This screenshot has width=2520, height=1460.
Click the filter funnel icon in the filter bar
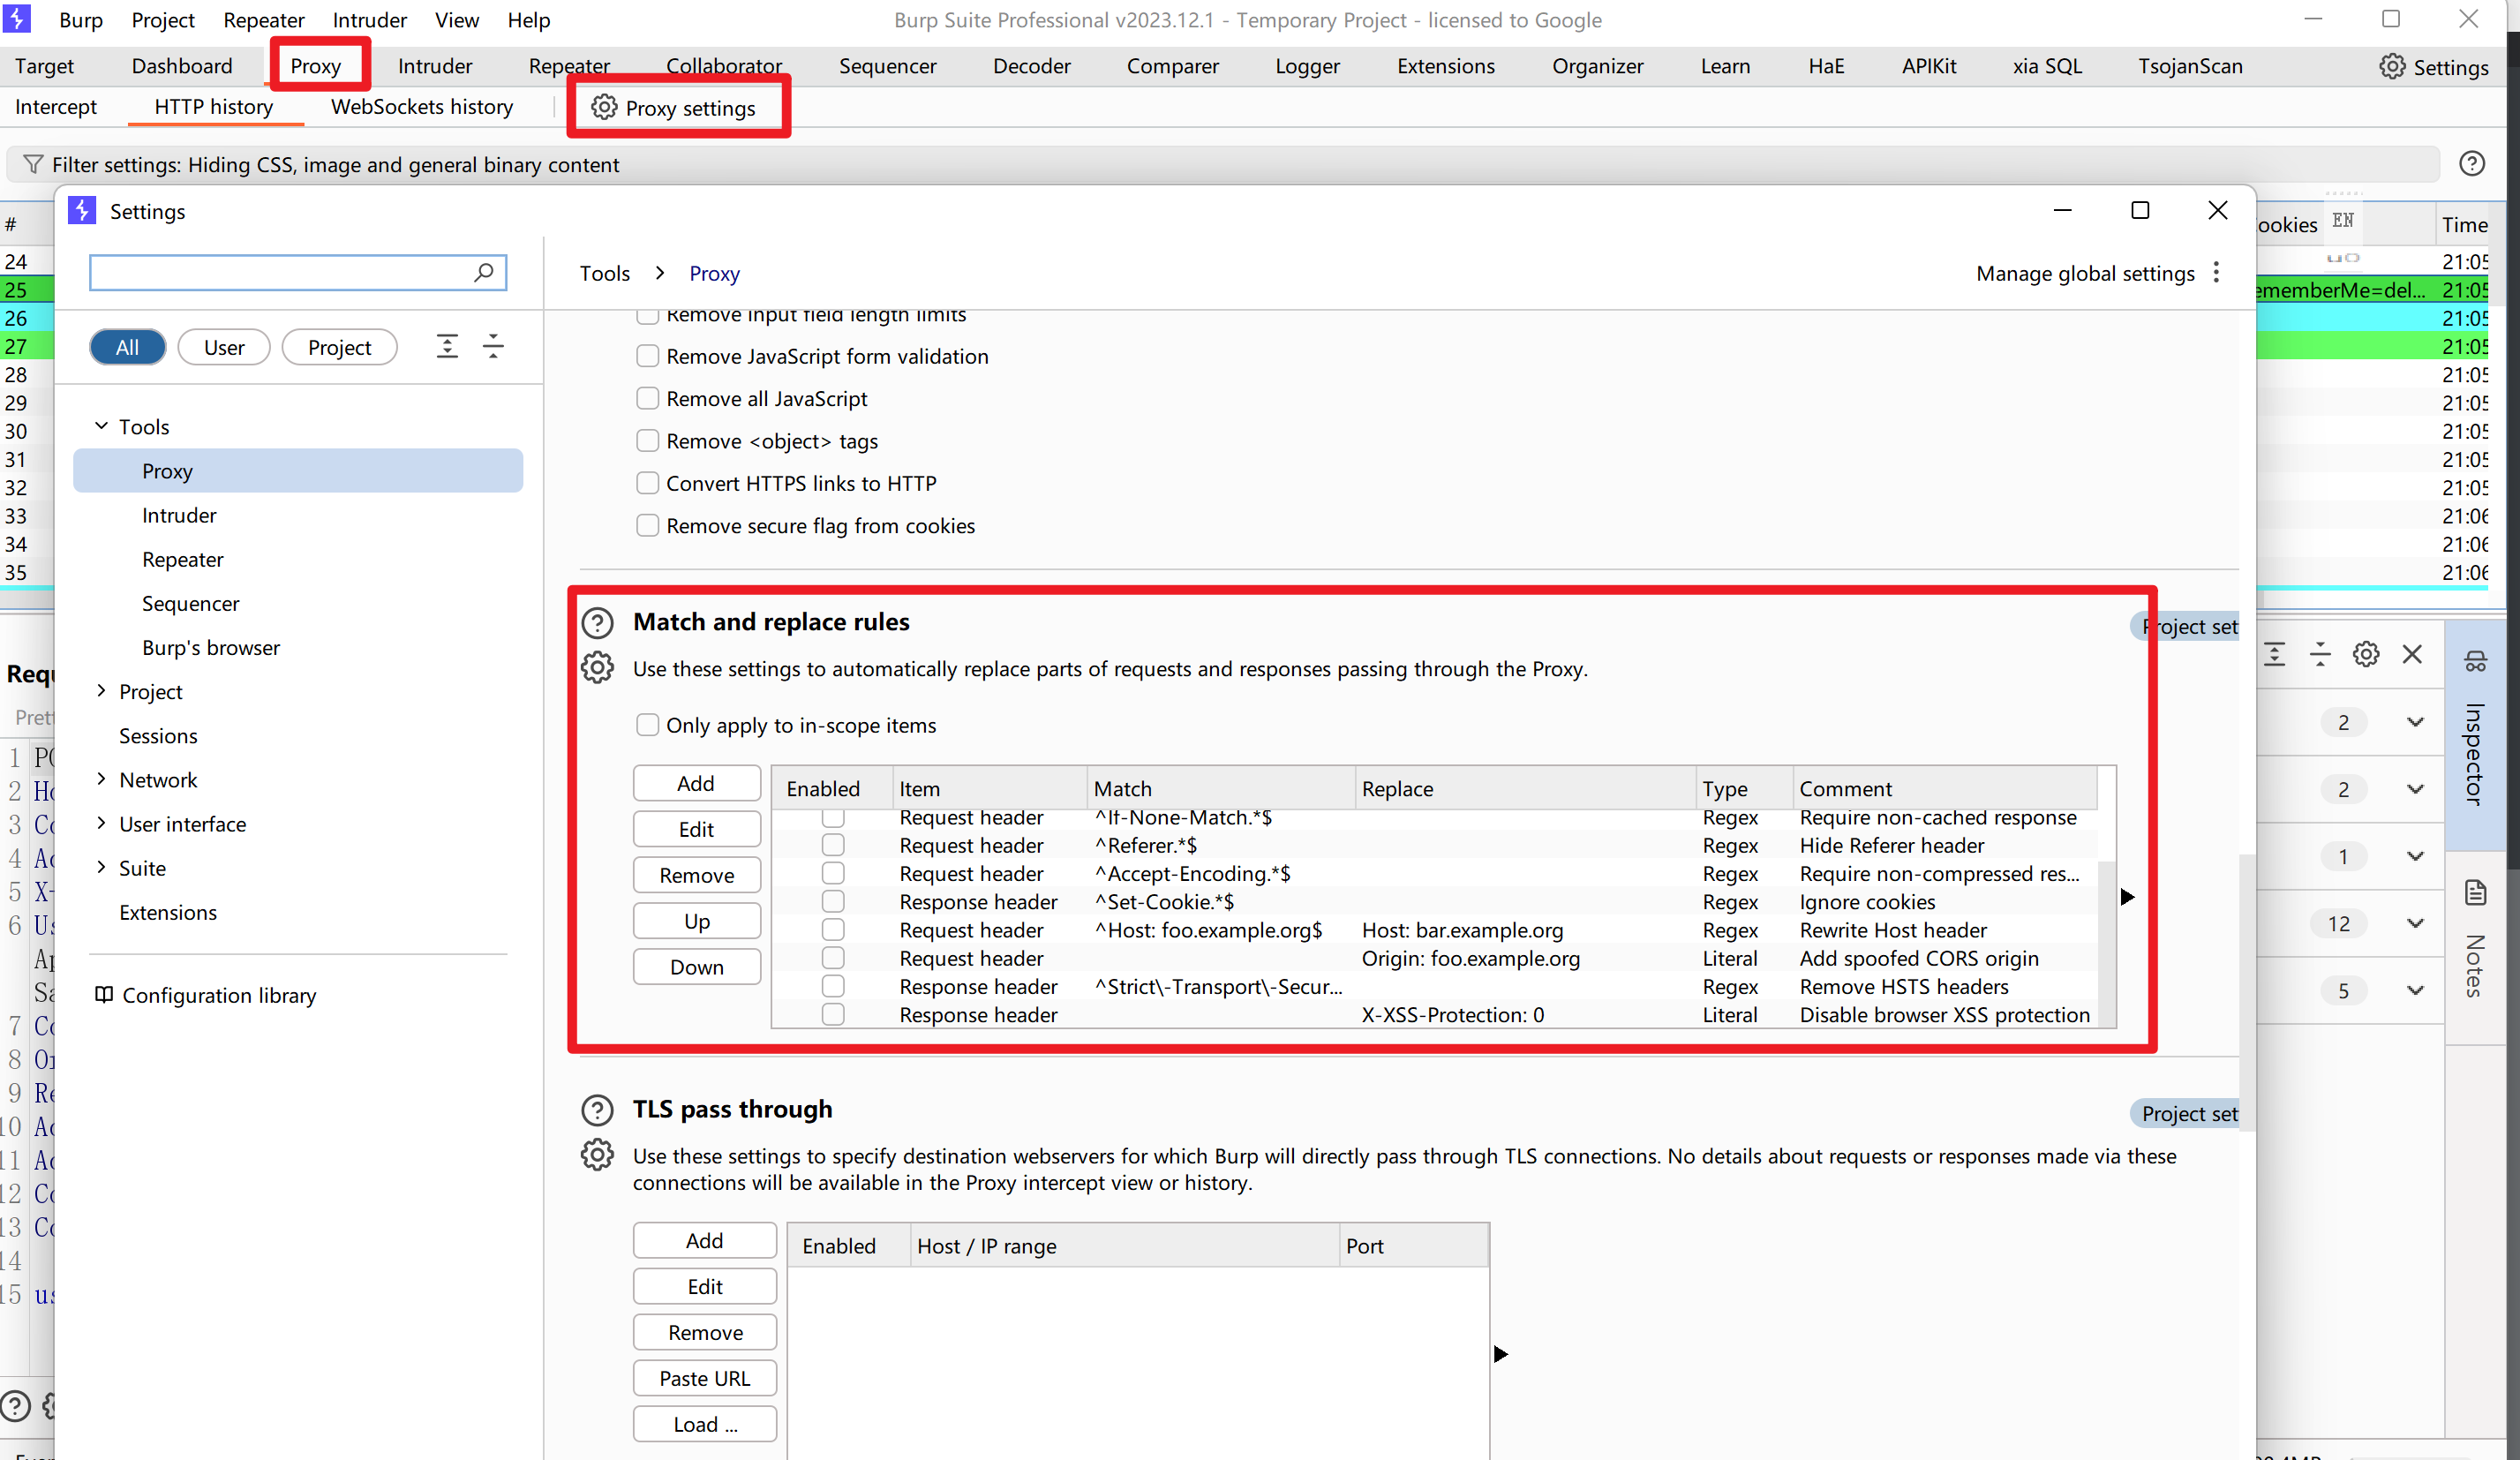click(33, 164)
